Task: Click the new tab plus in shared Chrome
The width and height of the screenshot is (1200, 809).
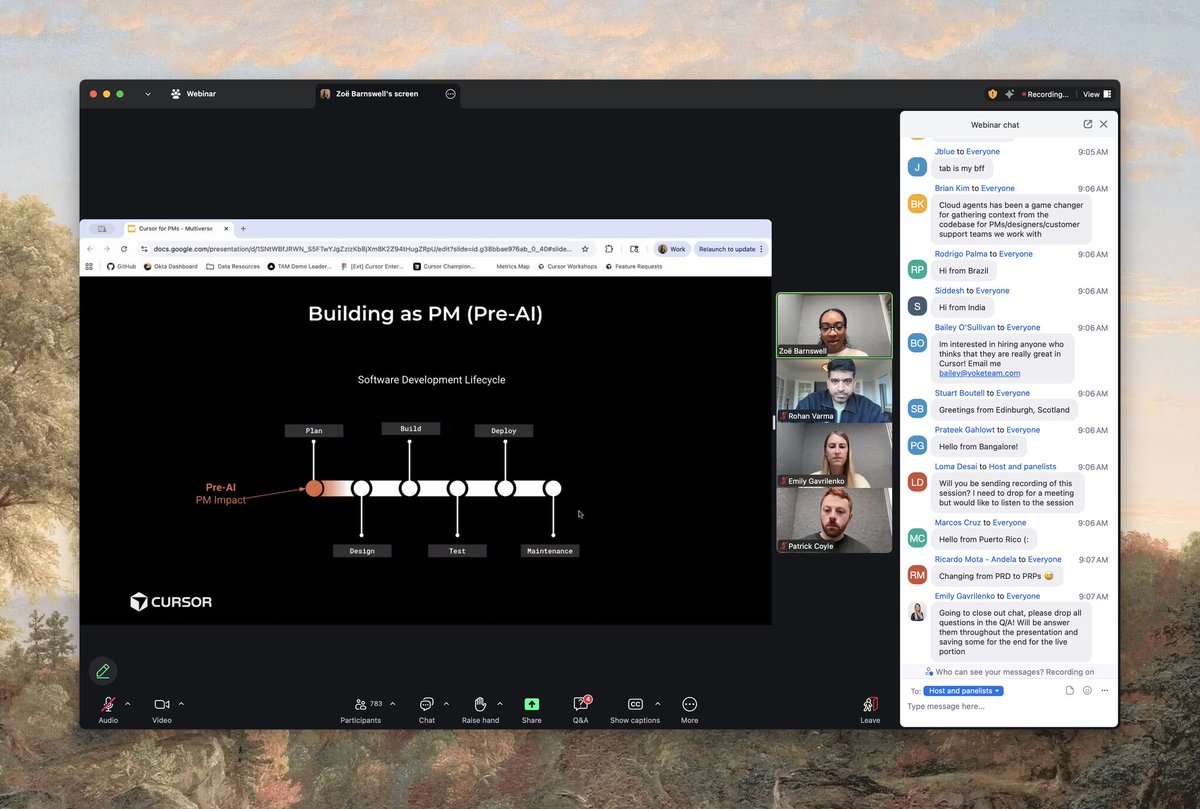Action: click(x=243, y=229)
